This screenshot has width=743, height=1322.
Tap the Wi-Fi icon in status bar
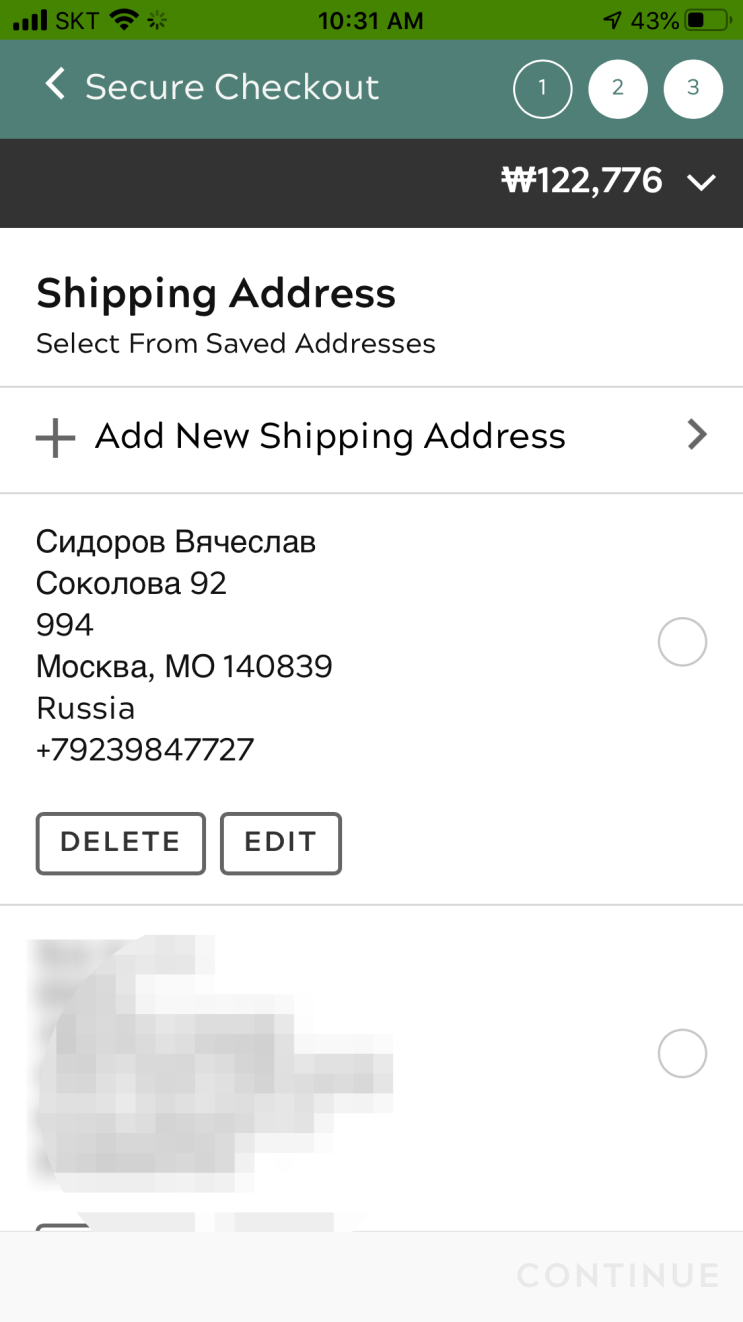coord(124,20)
